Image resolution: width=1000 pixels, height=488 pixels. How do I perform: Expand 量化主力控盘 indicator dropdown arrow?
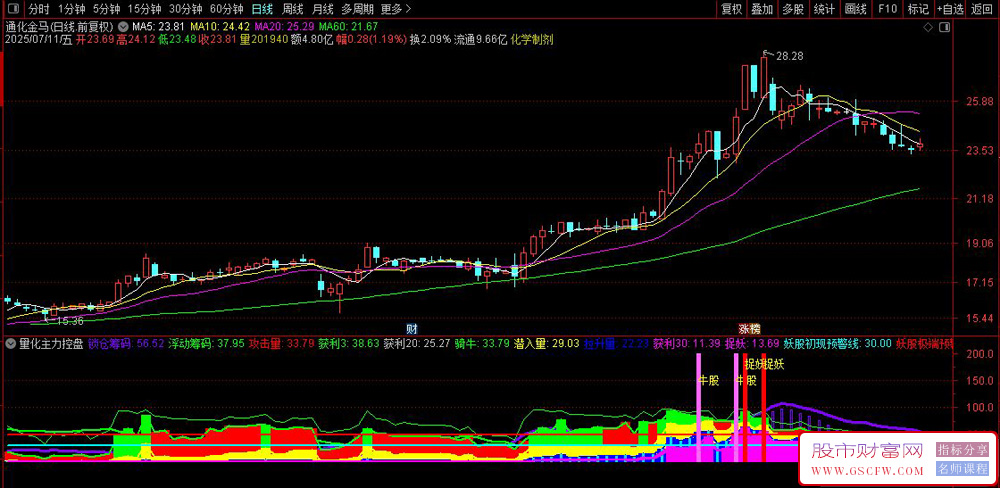tap(10, 344)
